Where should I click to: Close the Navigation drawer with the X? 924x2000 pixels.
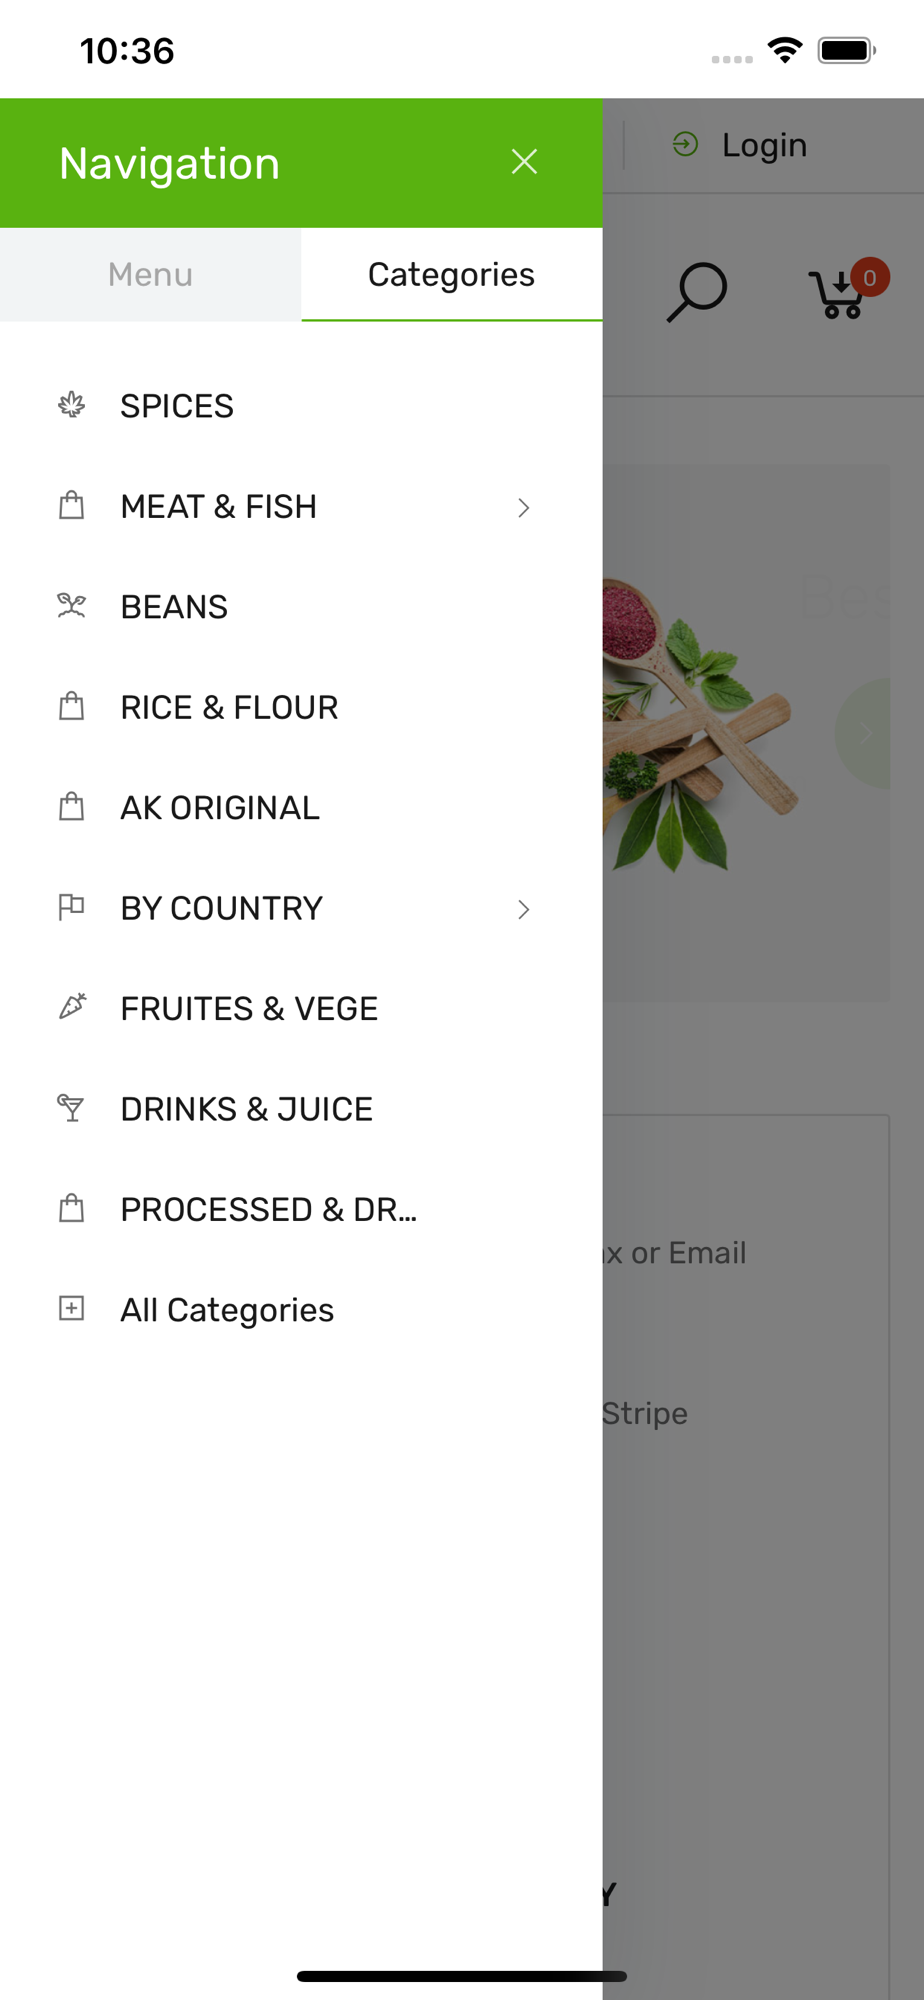[524, 162]
